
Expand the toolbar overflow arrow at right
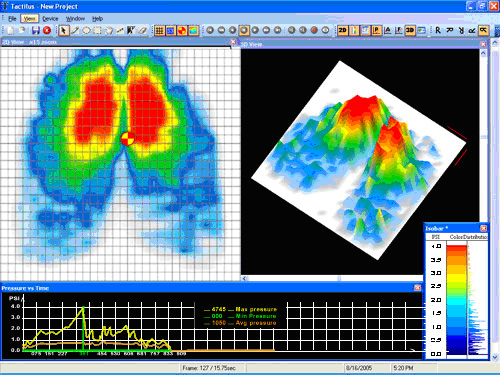click(x=497, y=31)
